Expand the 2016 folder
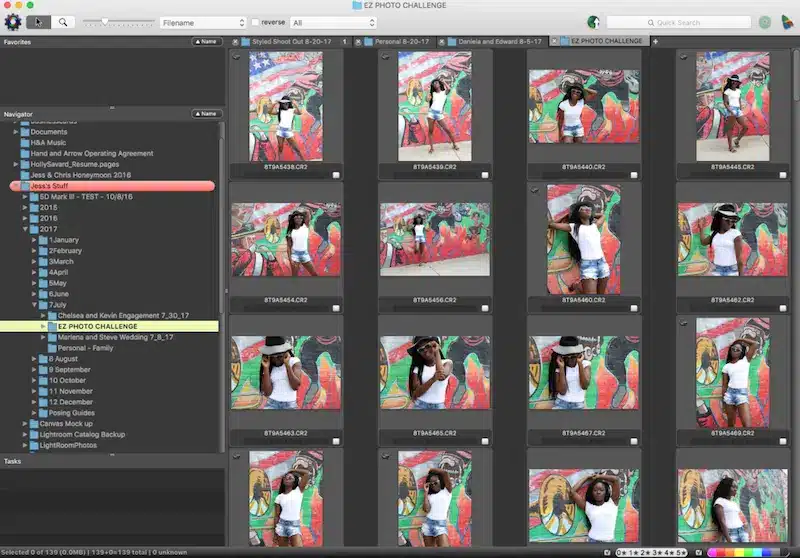 tap(25, 218)
